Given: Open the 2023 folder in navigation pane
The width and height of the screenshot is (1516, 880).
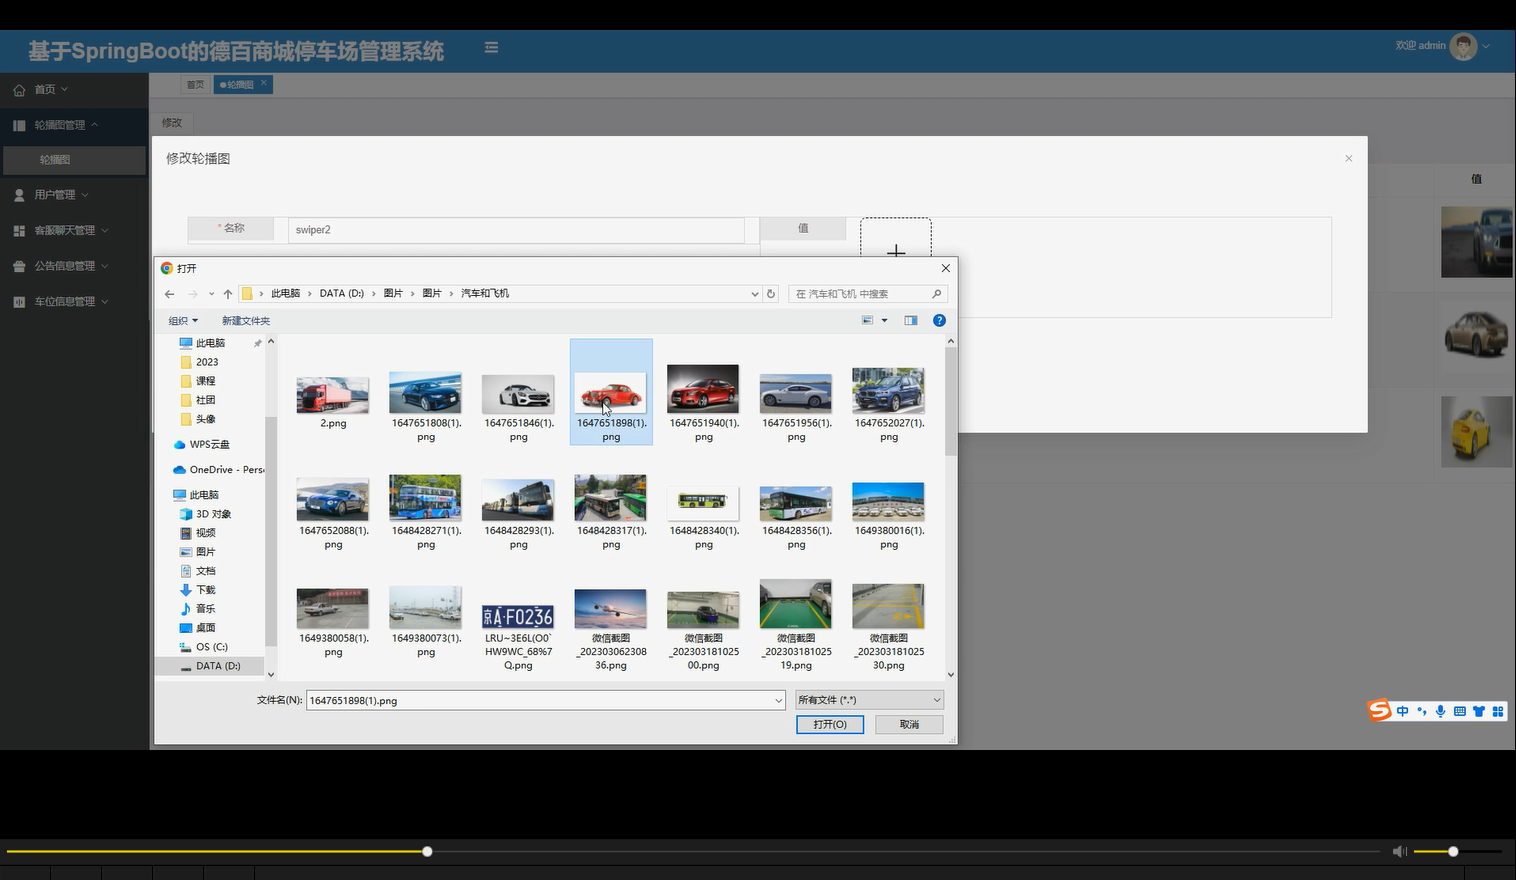Looking at the screenshot, I should coord(207,362).
